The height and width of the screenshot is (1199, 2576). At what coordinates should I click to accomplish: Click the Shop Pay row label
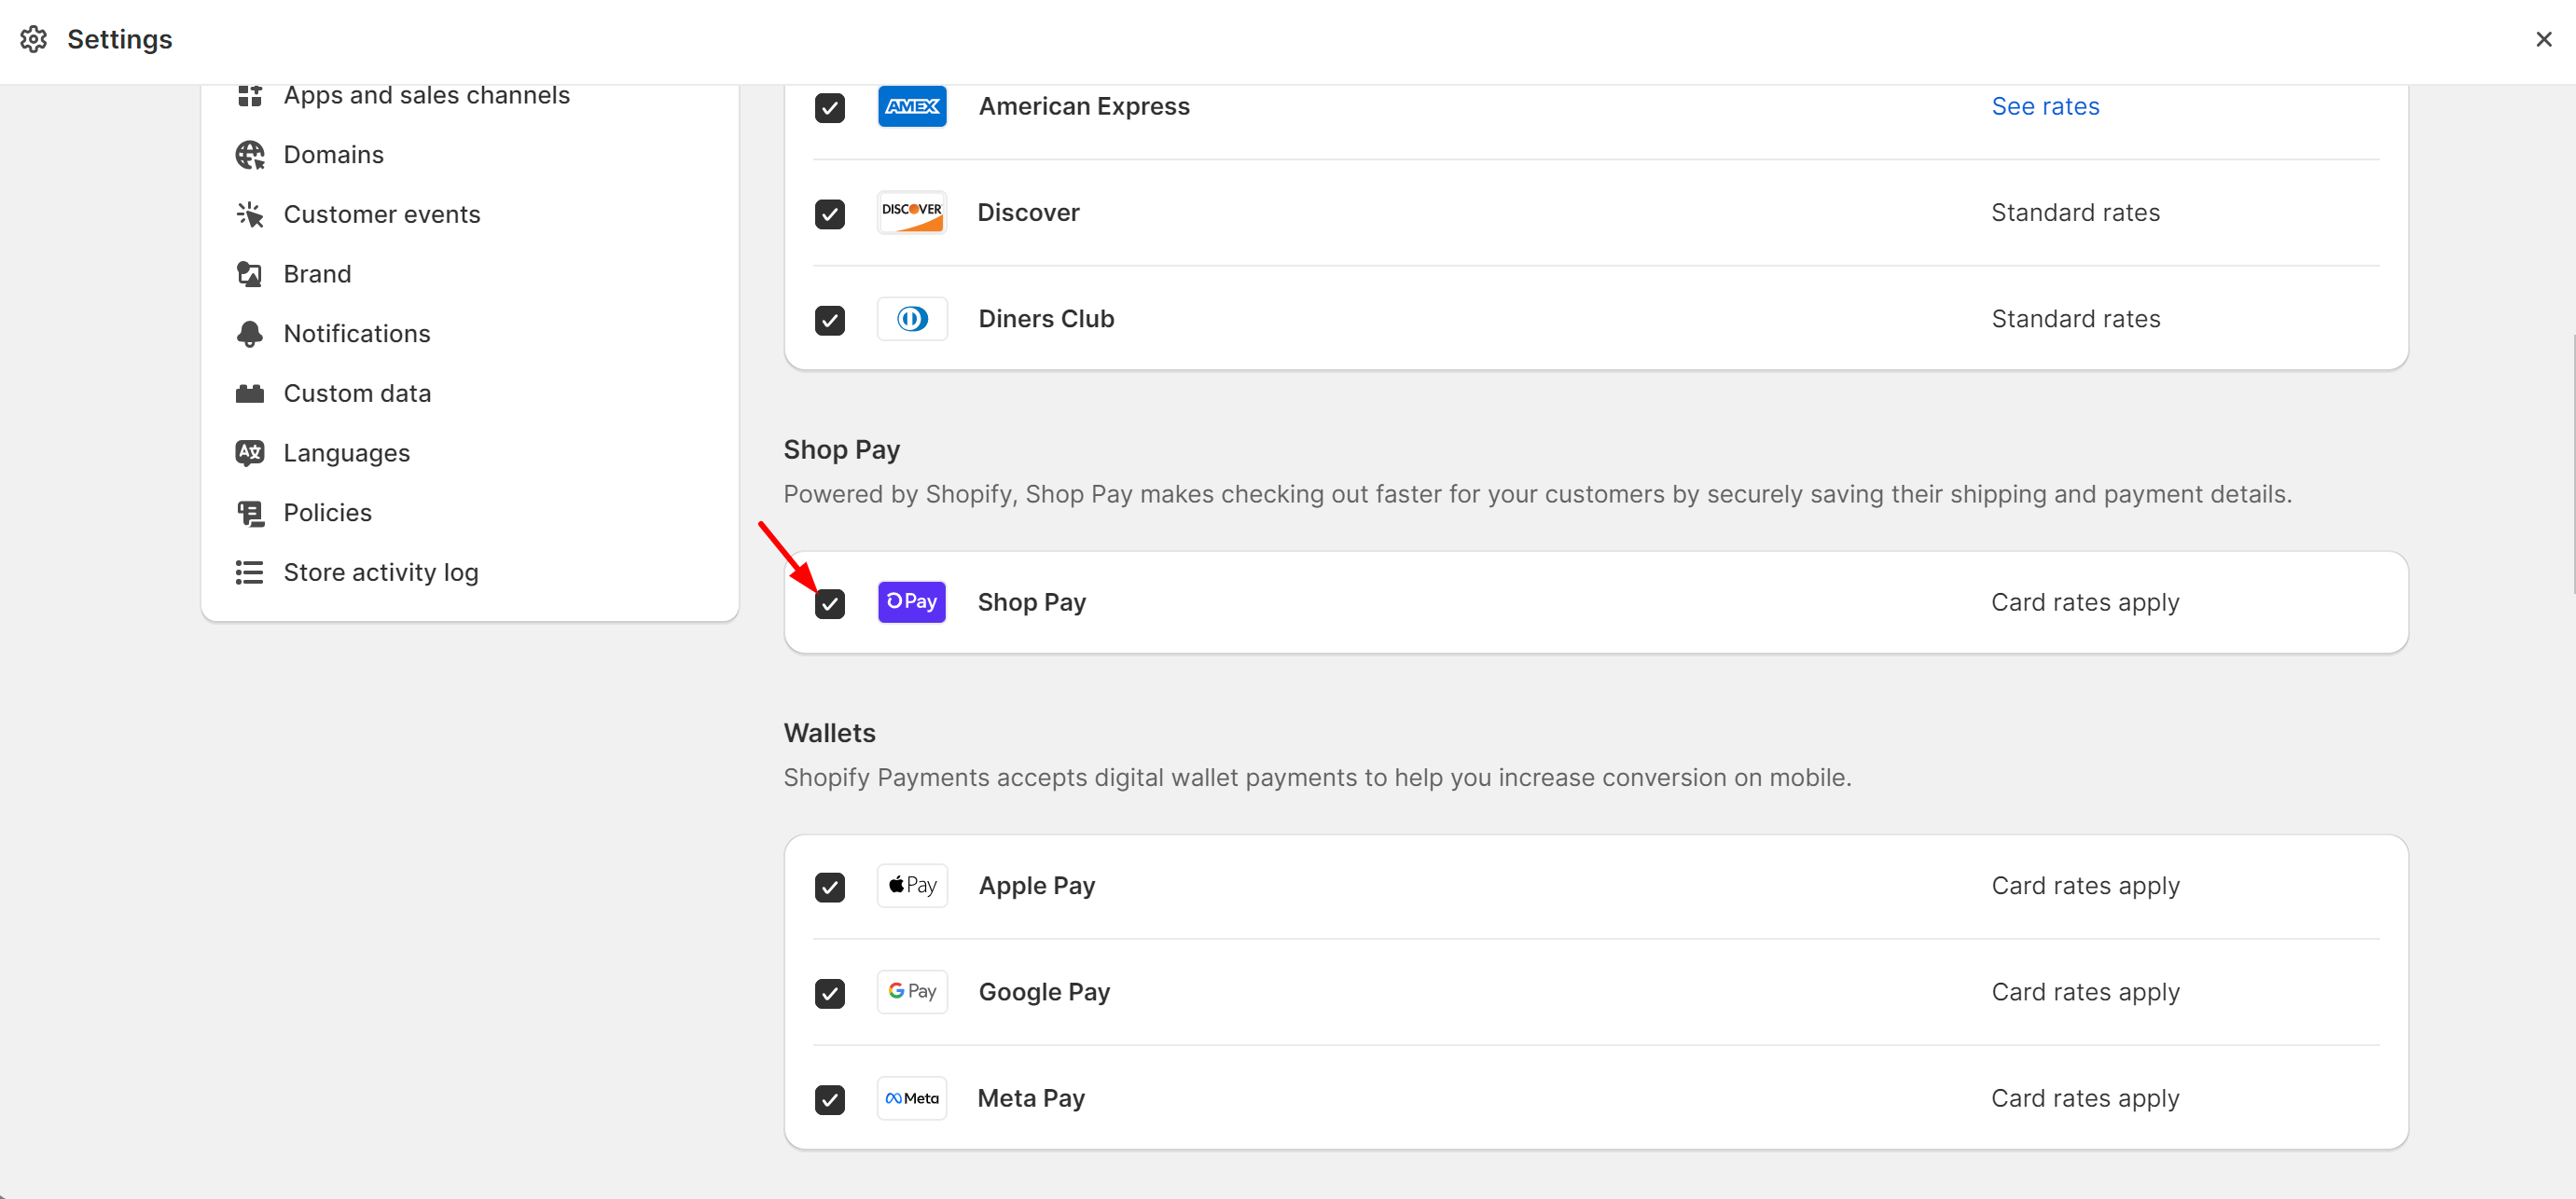click(1031, 602)
